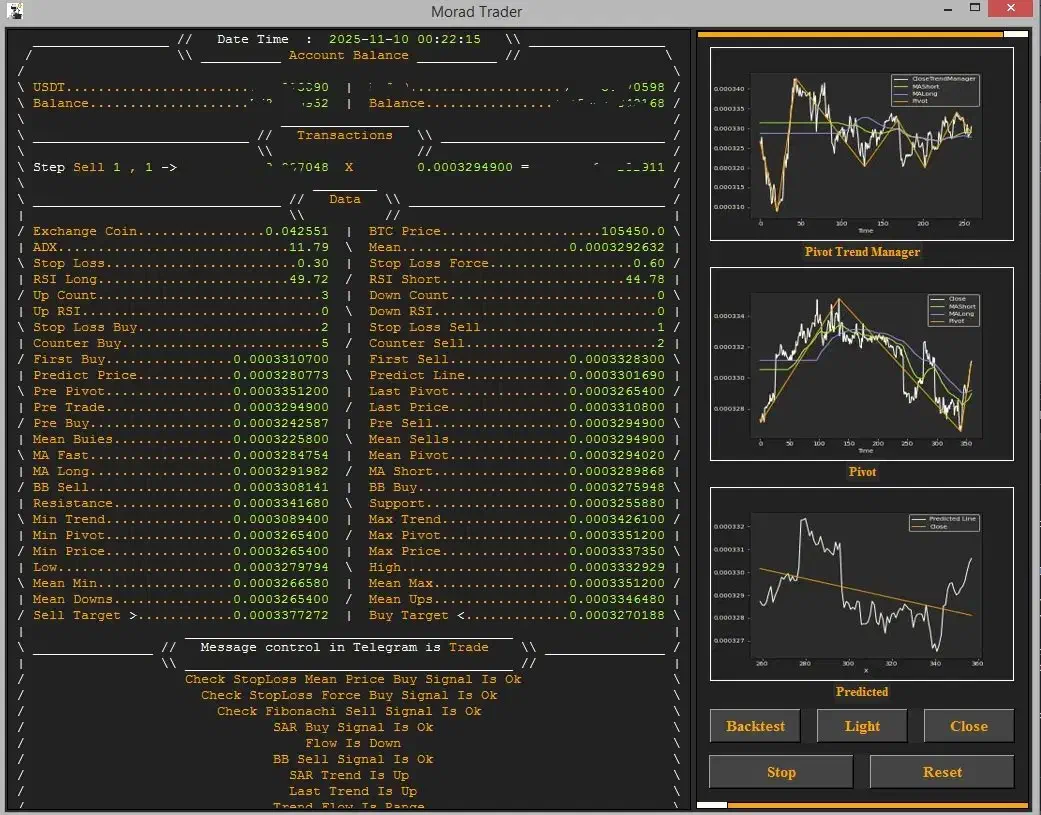Click the Pivot Trend Manager chart legend

(935, 90)
